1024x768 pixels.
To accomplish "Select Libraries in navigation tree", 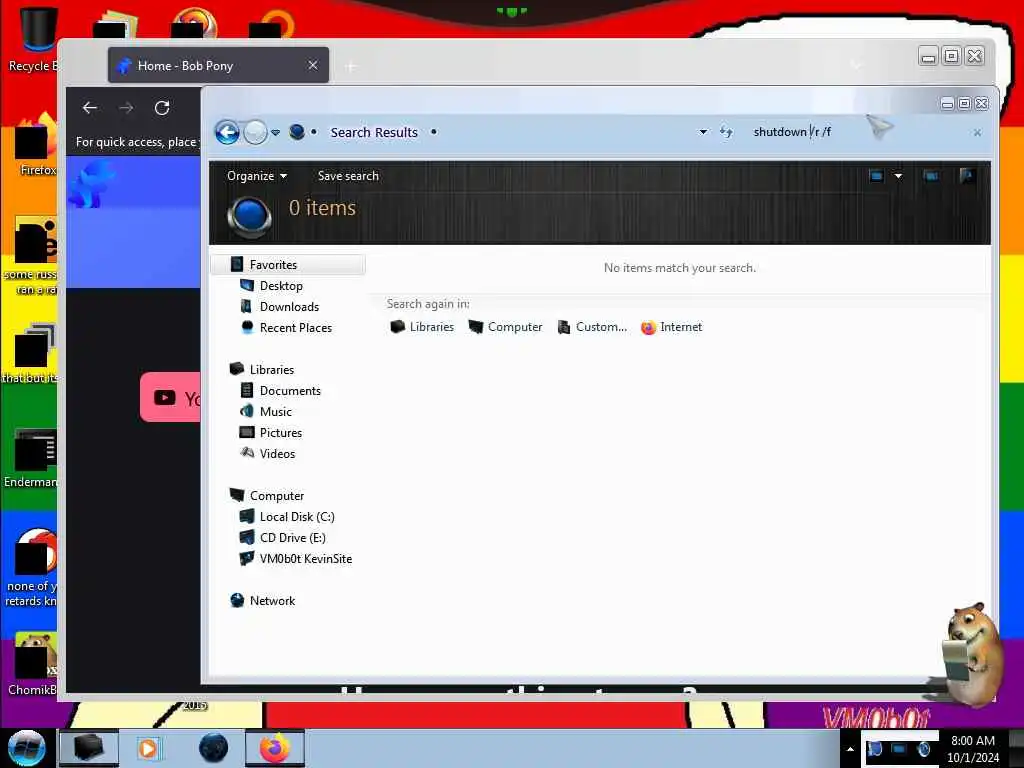I will click(x=272, y=370).
